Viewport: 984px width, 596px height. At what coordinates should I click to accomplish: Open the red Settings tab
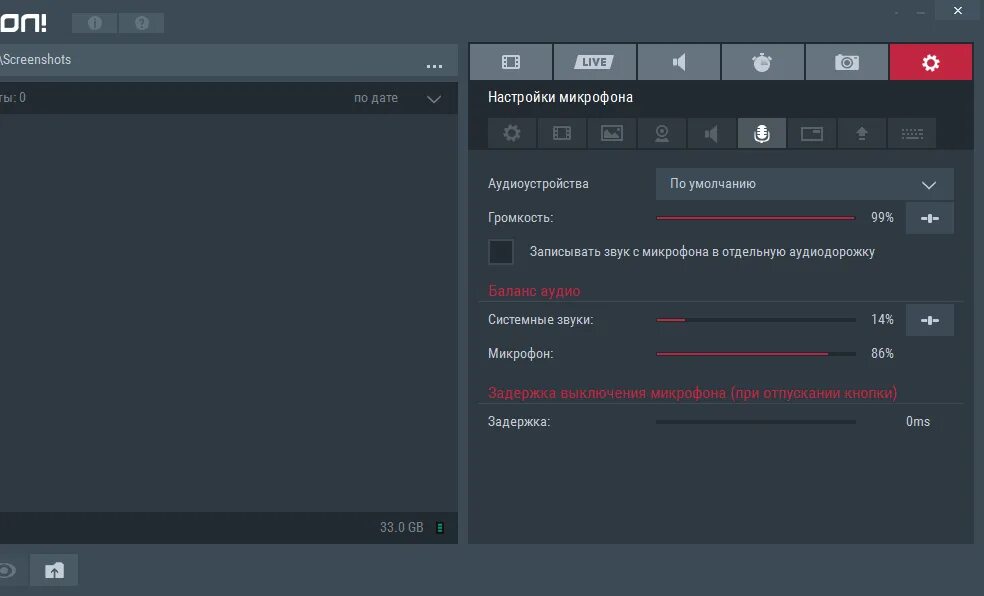tap(930, 61)
